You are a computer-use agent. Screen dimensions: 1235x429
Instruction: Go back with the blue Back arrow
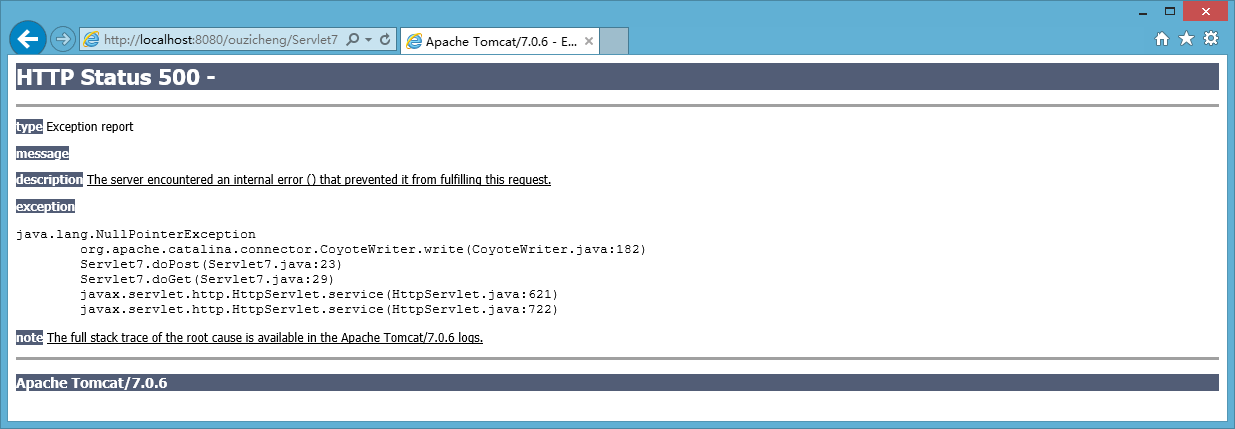27,38
